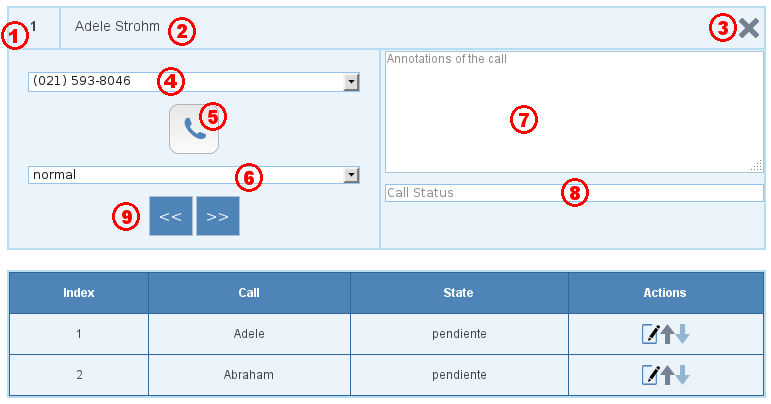Click the Call column header
Image resolution: width=771 pixels, height=404 pixels.
[x=249, y=293]
